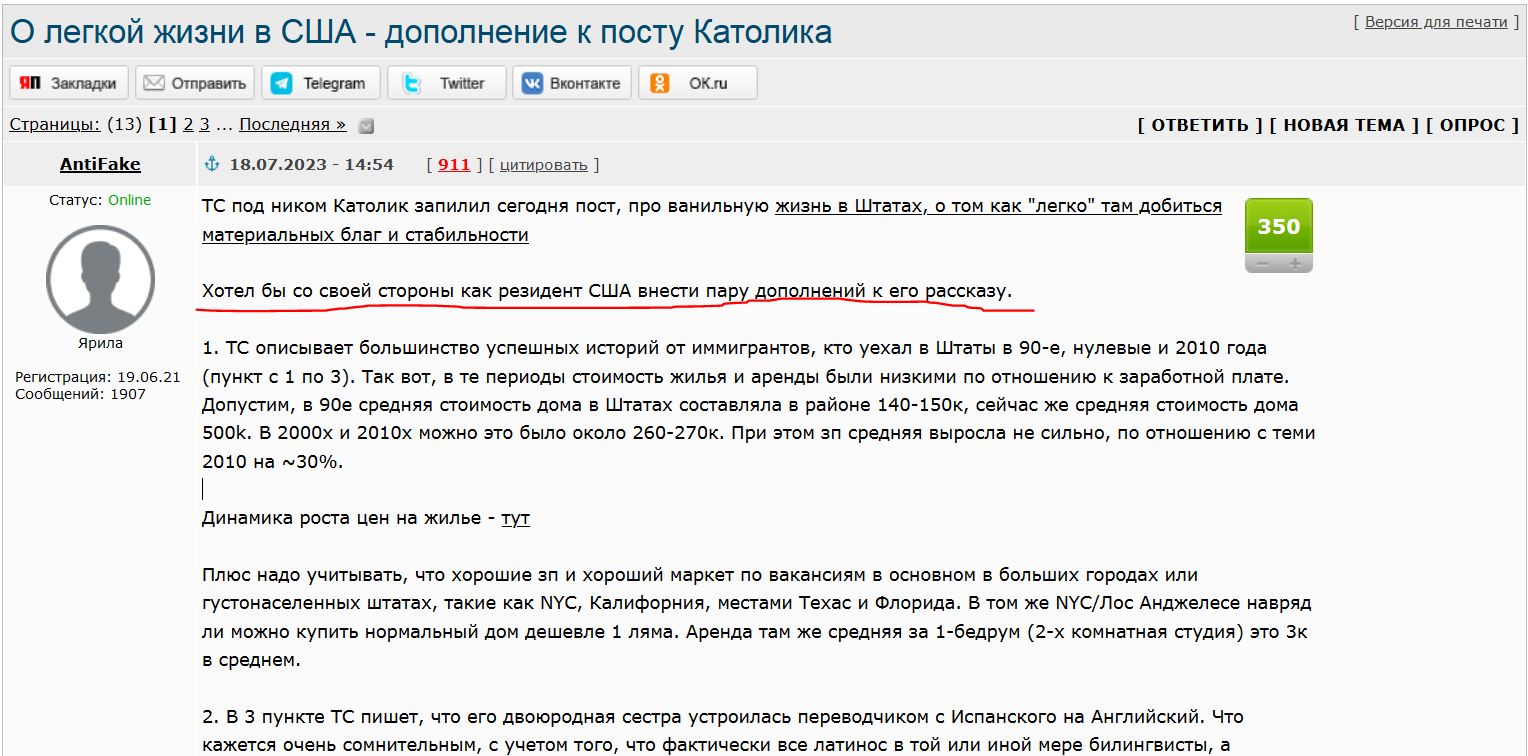Send thread by email with Отправить
Image resolution: width=1528 pixels, height=756 pixels.
click(195, 83)
